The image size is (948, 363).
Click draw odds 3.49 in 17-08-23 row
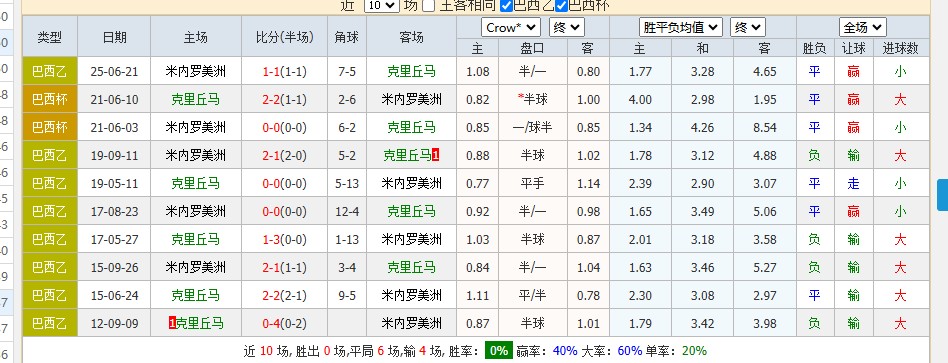pyautogui.click(x=703, y=211)
